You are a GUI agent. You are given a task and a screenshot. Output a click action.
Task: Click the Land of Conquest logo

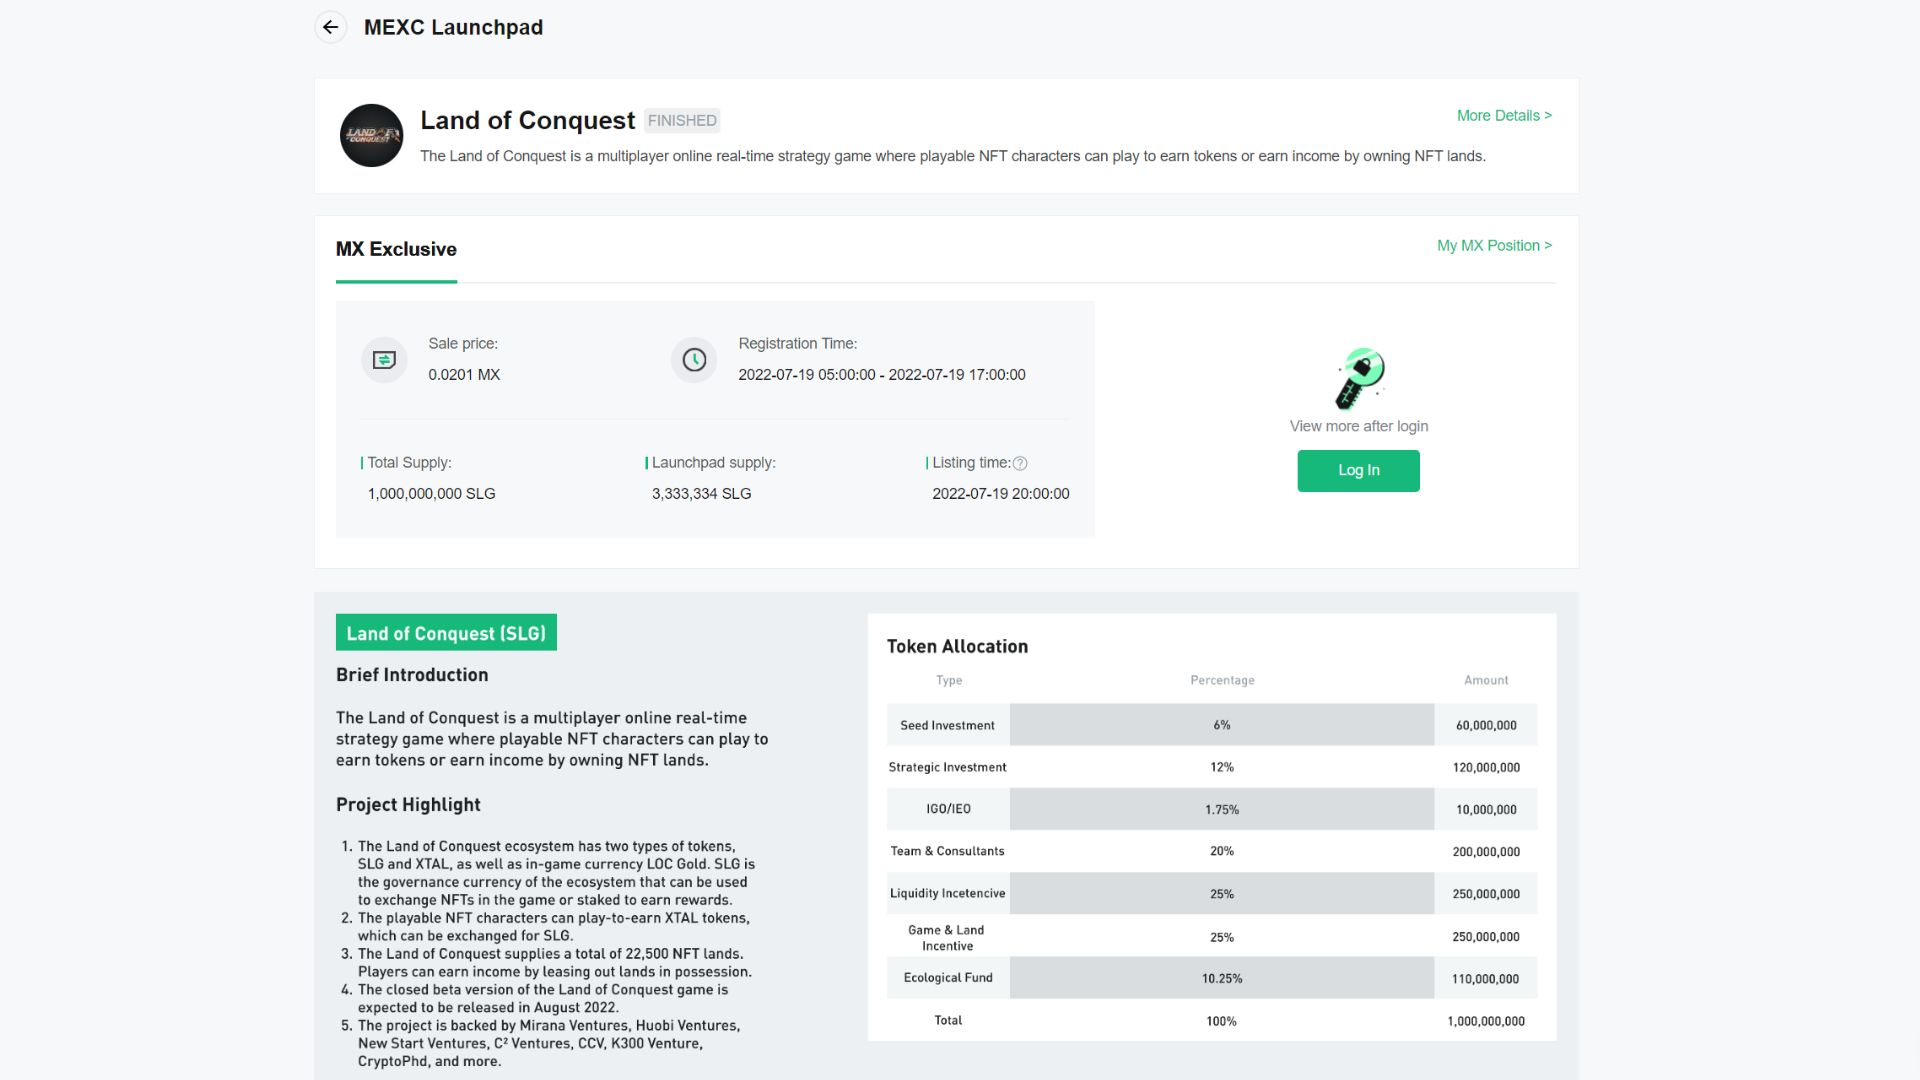tap(371, 135)
